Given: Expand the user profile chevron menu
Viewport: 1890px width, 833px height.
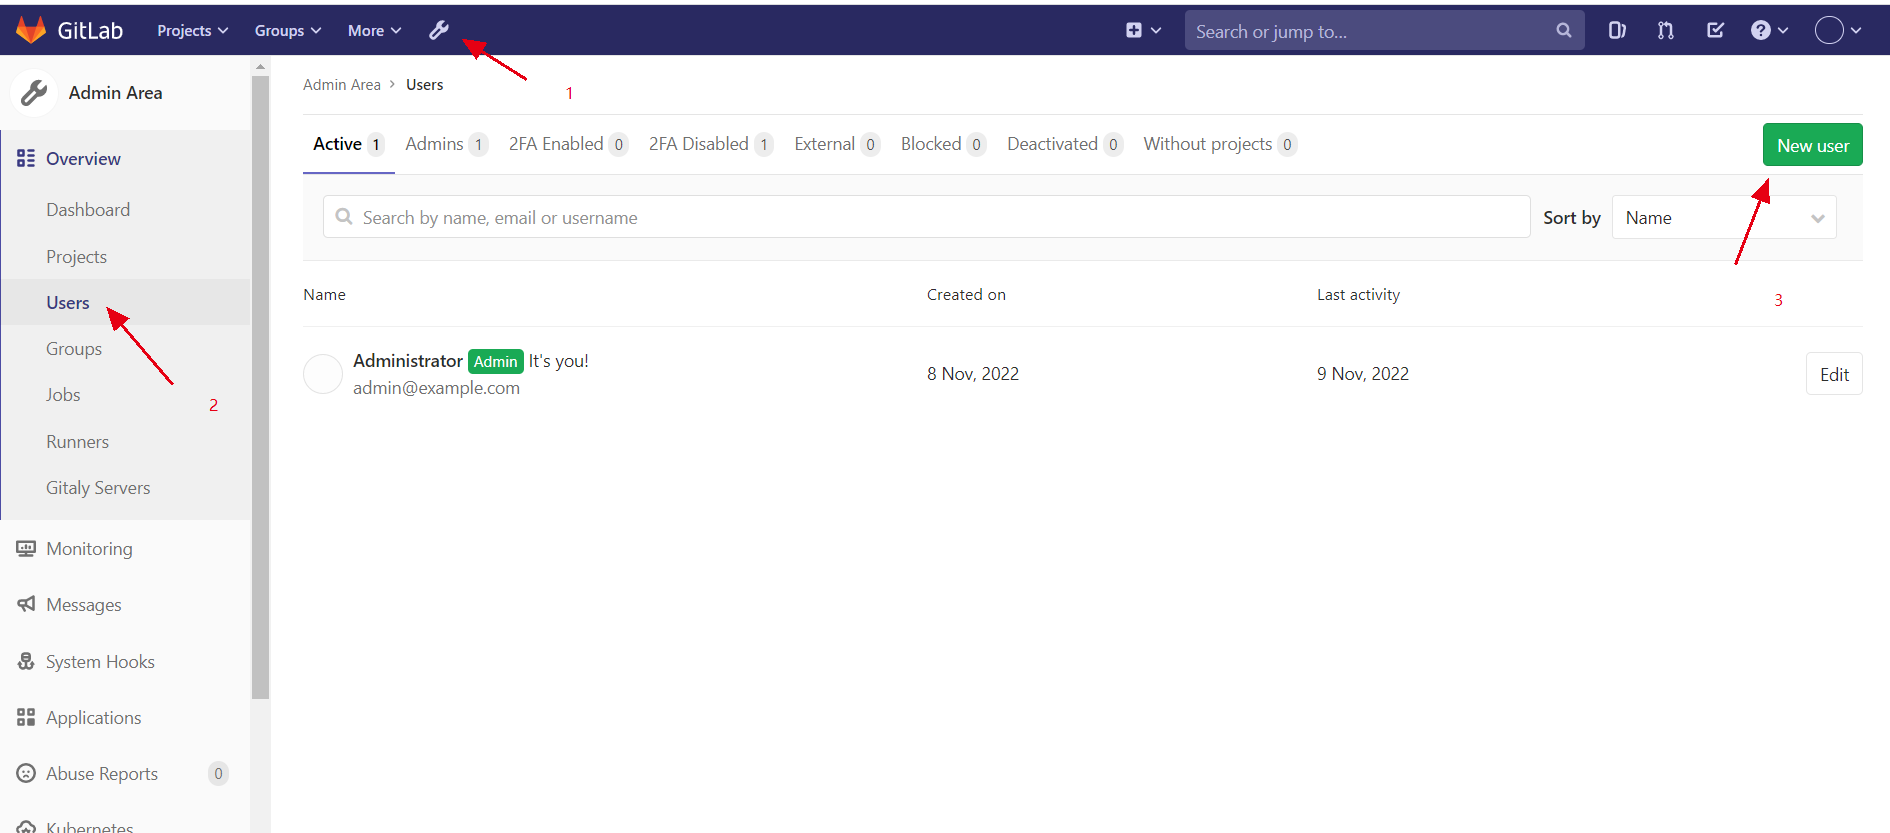Looking at the screenshot, I should click(x=1856, y=31).
